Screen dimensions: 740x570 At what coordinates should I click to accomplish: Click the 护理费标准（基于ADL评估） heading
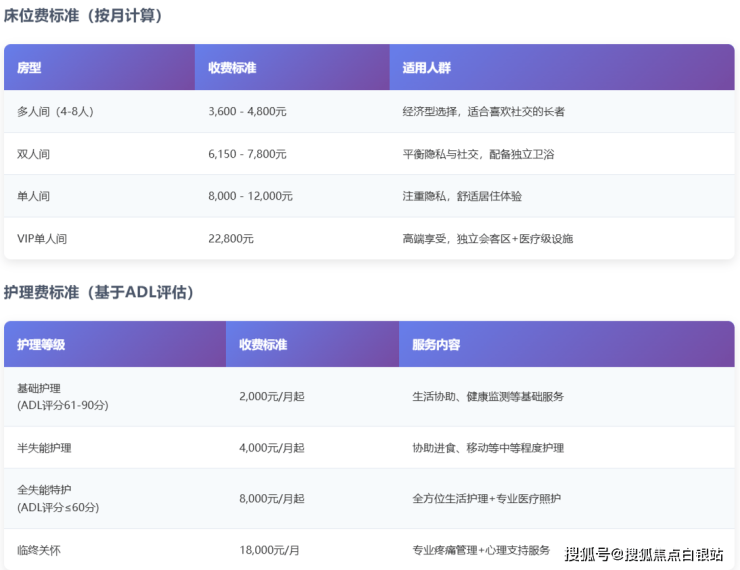coord(99,292)
